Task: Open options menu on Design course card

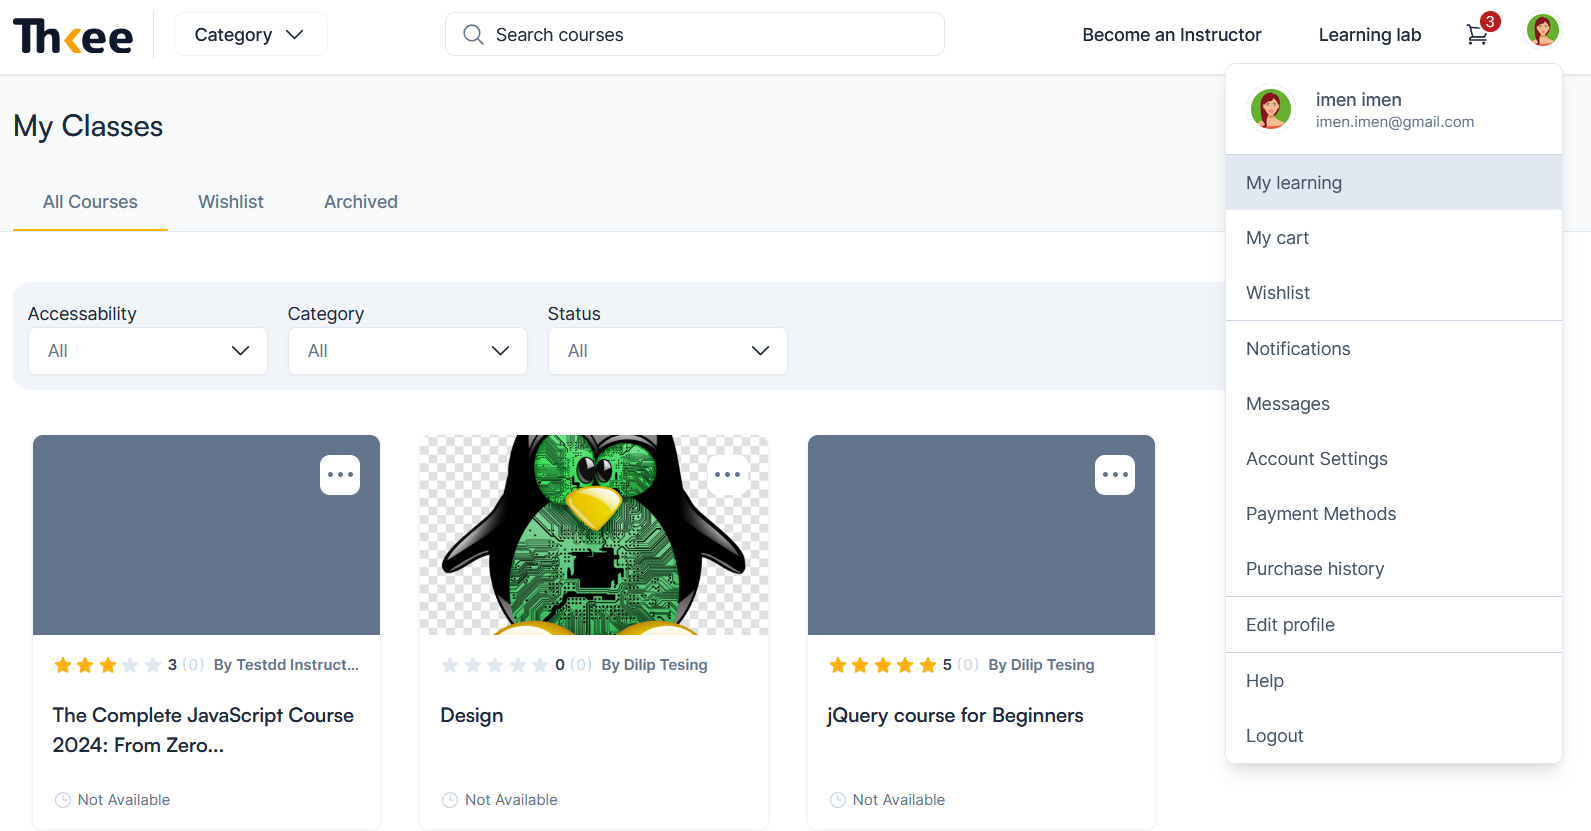Action: pos(728,475)
